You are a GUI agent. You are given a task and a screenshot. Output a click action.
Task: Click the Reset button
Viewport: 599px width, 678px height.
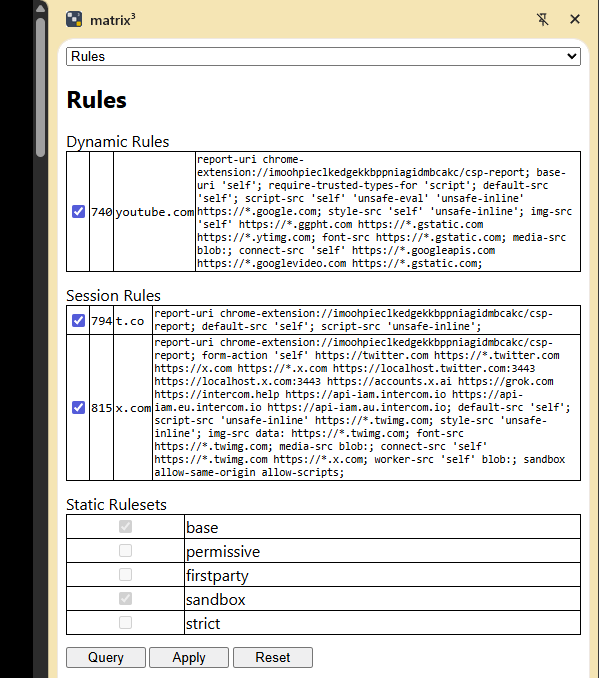(x=273, y=657)
